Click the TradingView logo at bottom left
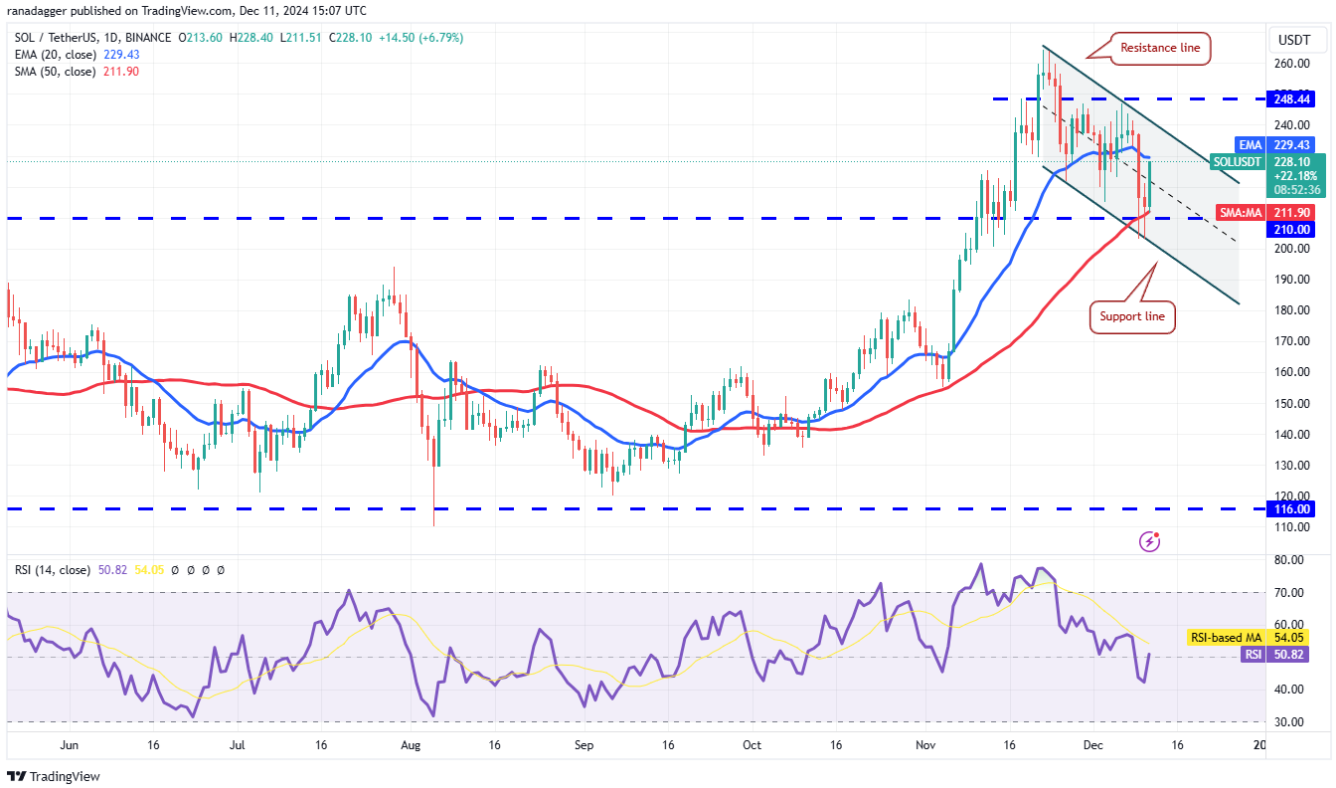The width and height of the screenshot is (1336, 788). pyautogui.click(x=54, y=776)
